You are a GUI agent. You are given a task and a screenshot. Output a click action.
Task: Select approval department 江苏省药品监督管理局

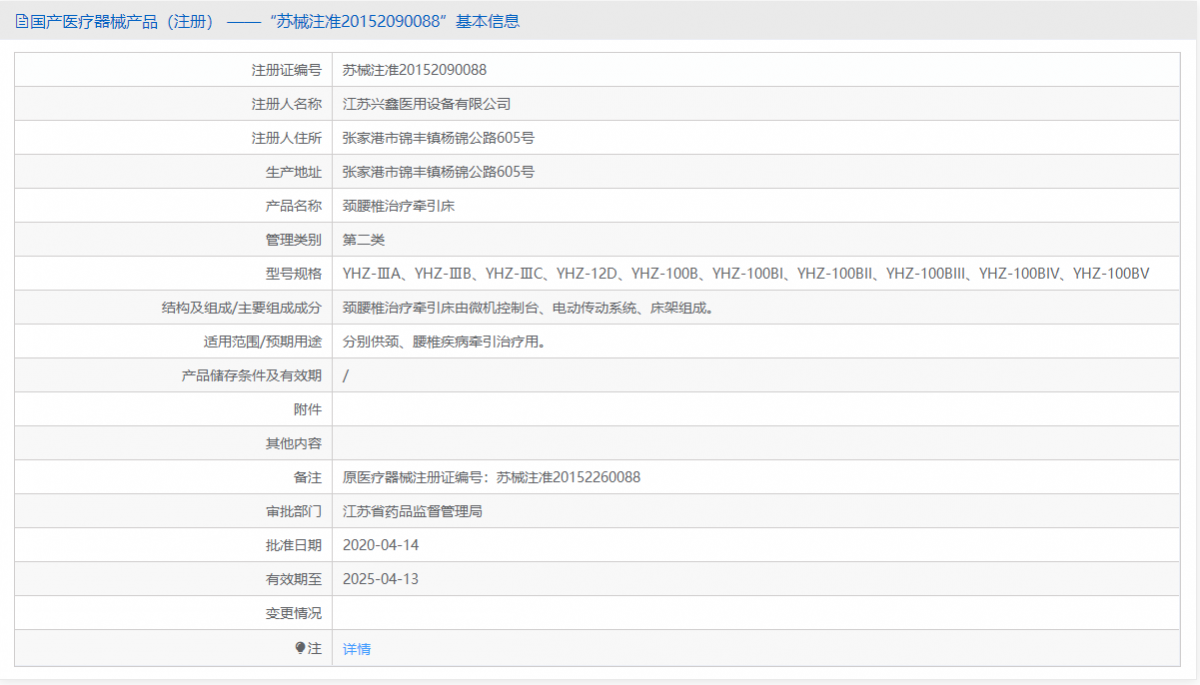[413, 512]
